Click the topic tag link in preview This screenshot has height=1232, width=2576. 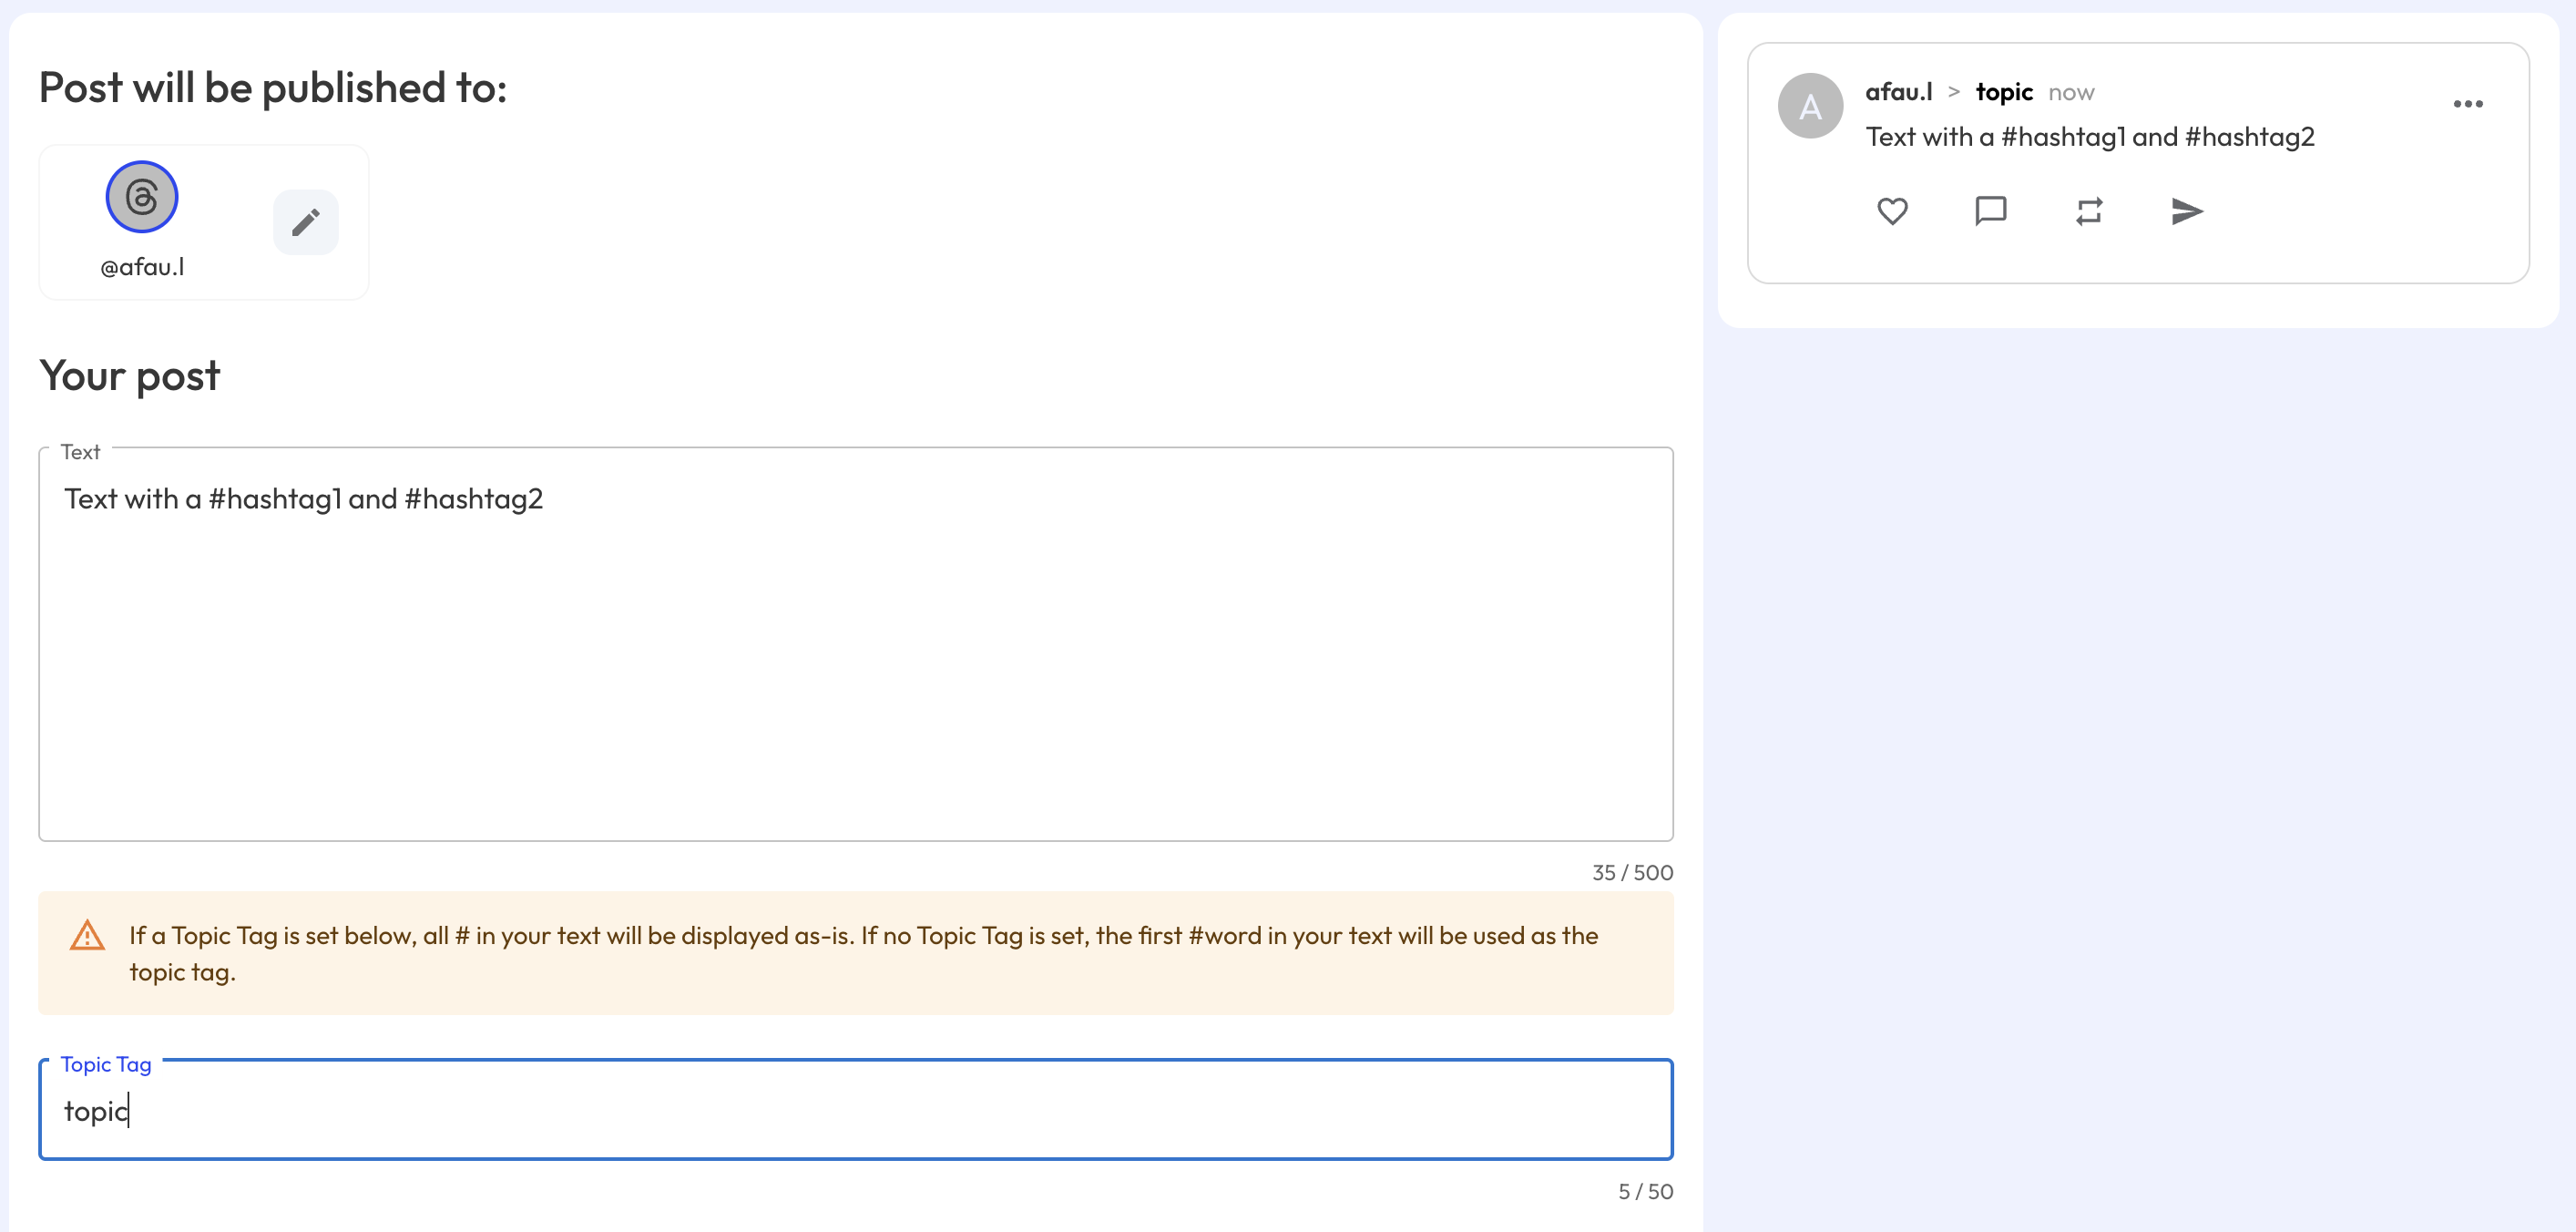click(2004, 92)
